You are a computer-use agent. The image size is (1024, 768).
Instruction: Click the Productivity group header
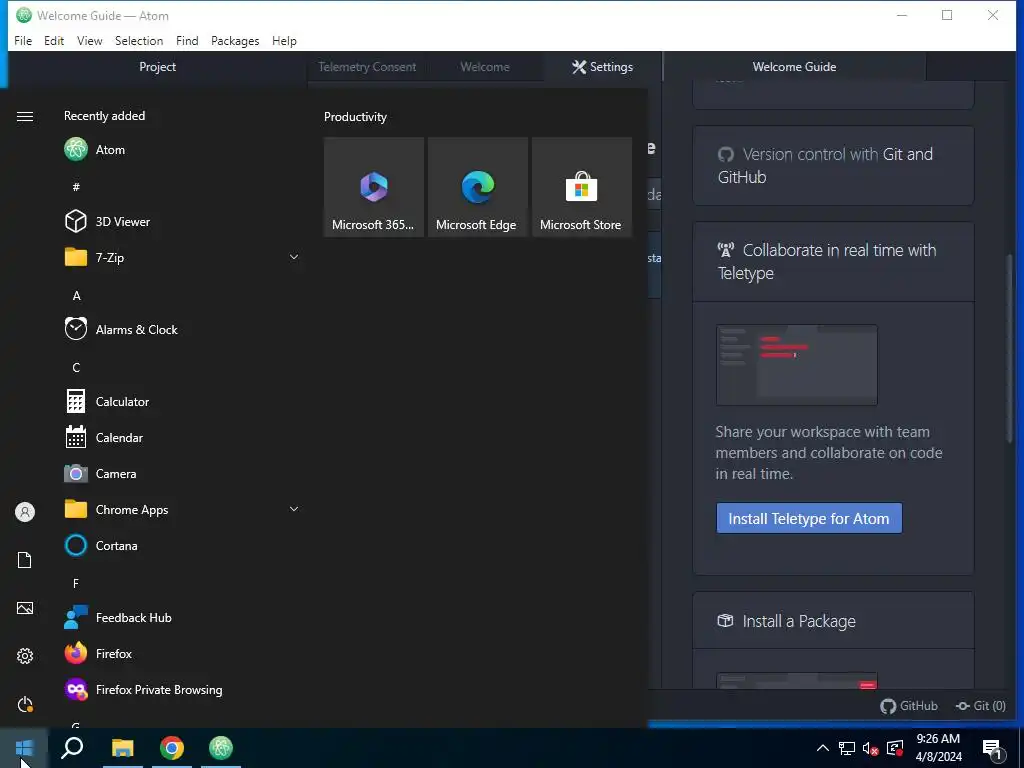355,117
